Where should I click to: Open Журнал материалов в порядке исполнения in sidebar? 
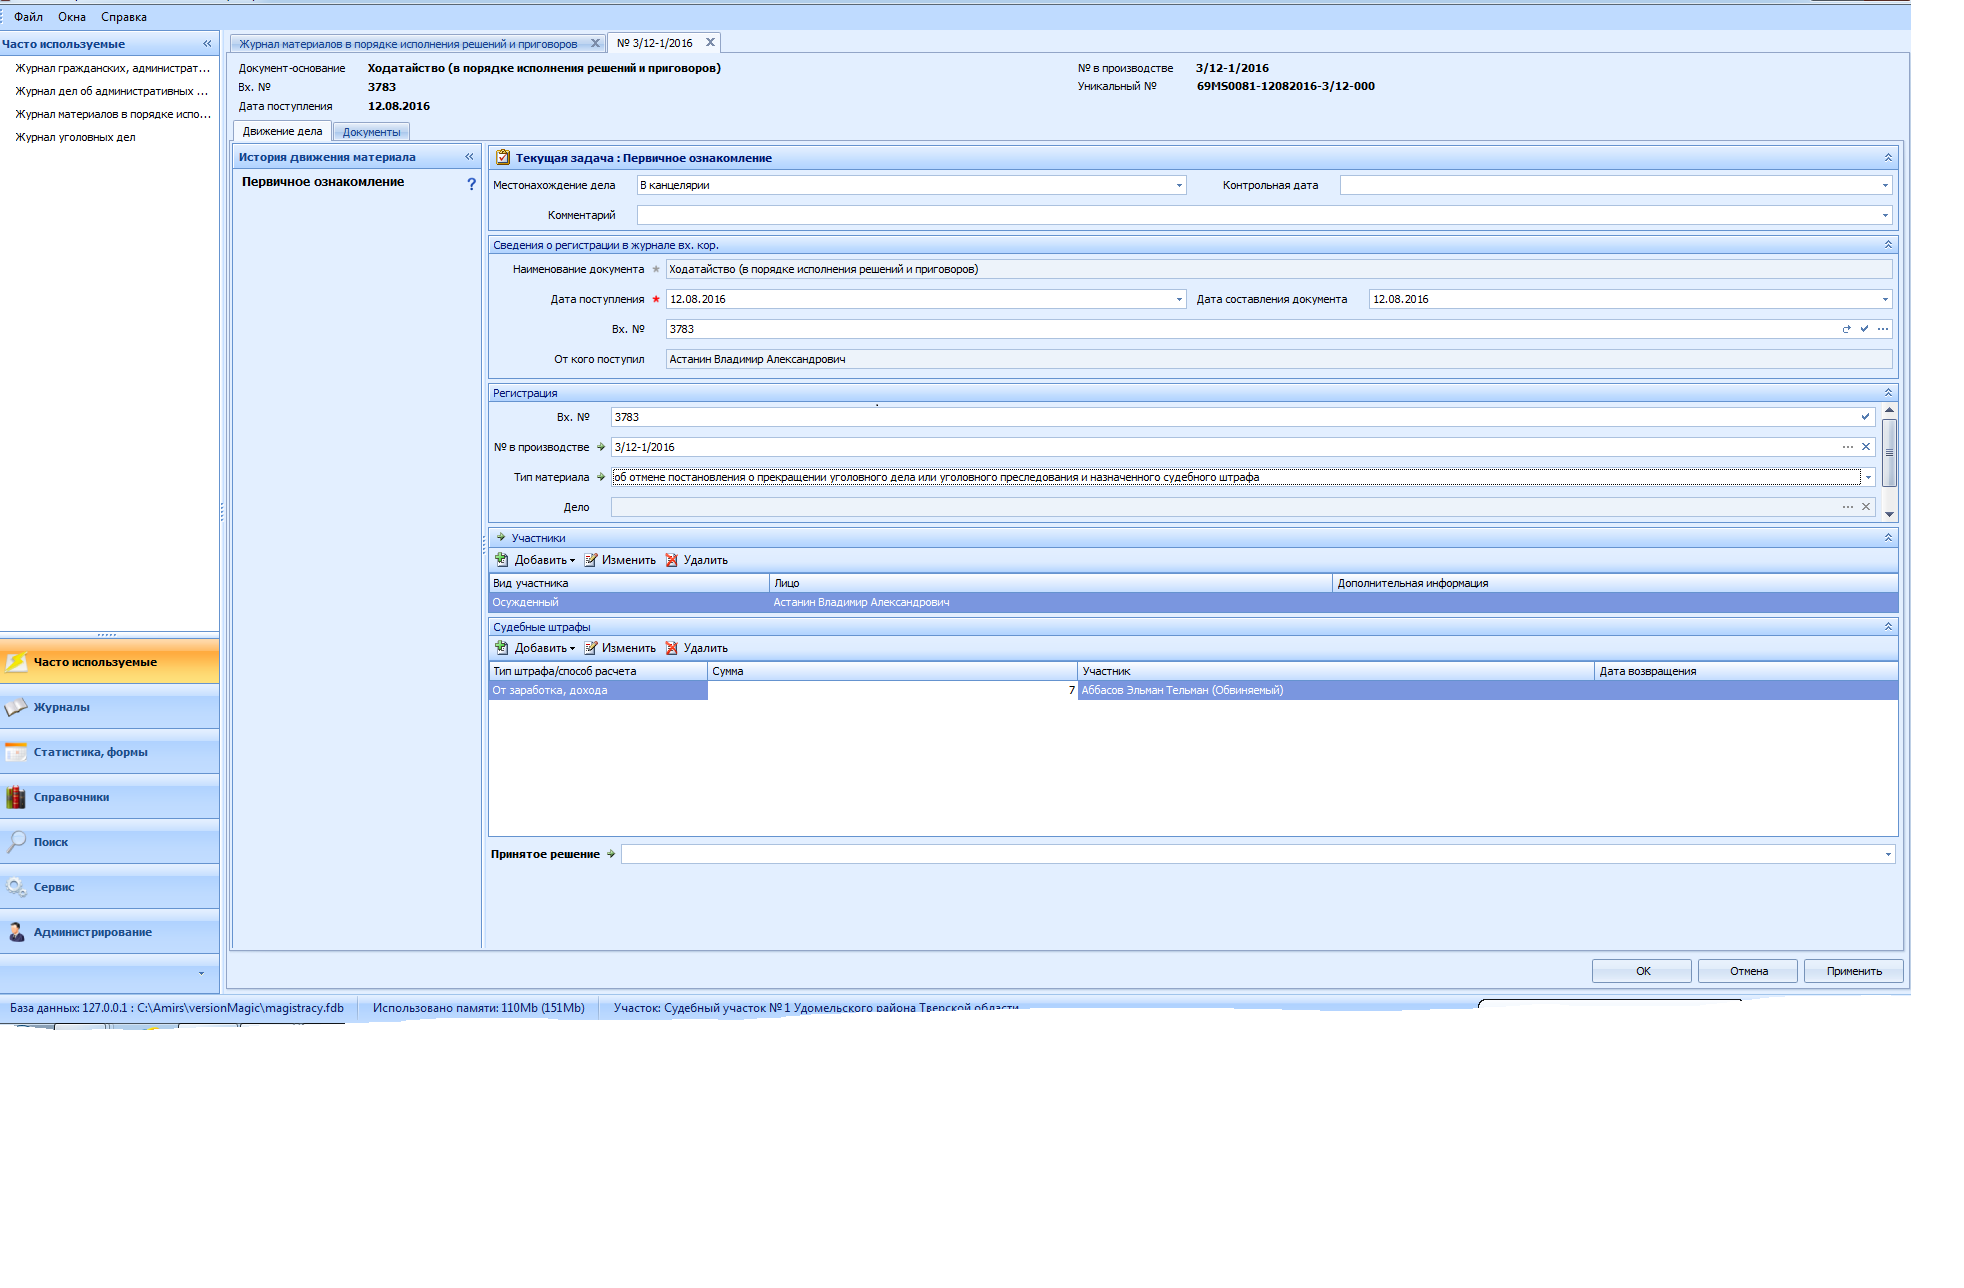tap(112, 114)
